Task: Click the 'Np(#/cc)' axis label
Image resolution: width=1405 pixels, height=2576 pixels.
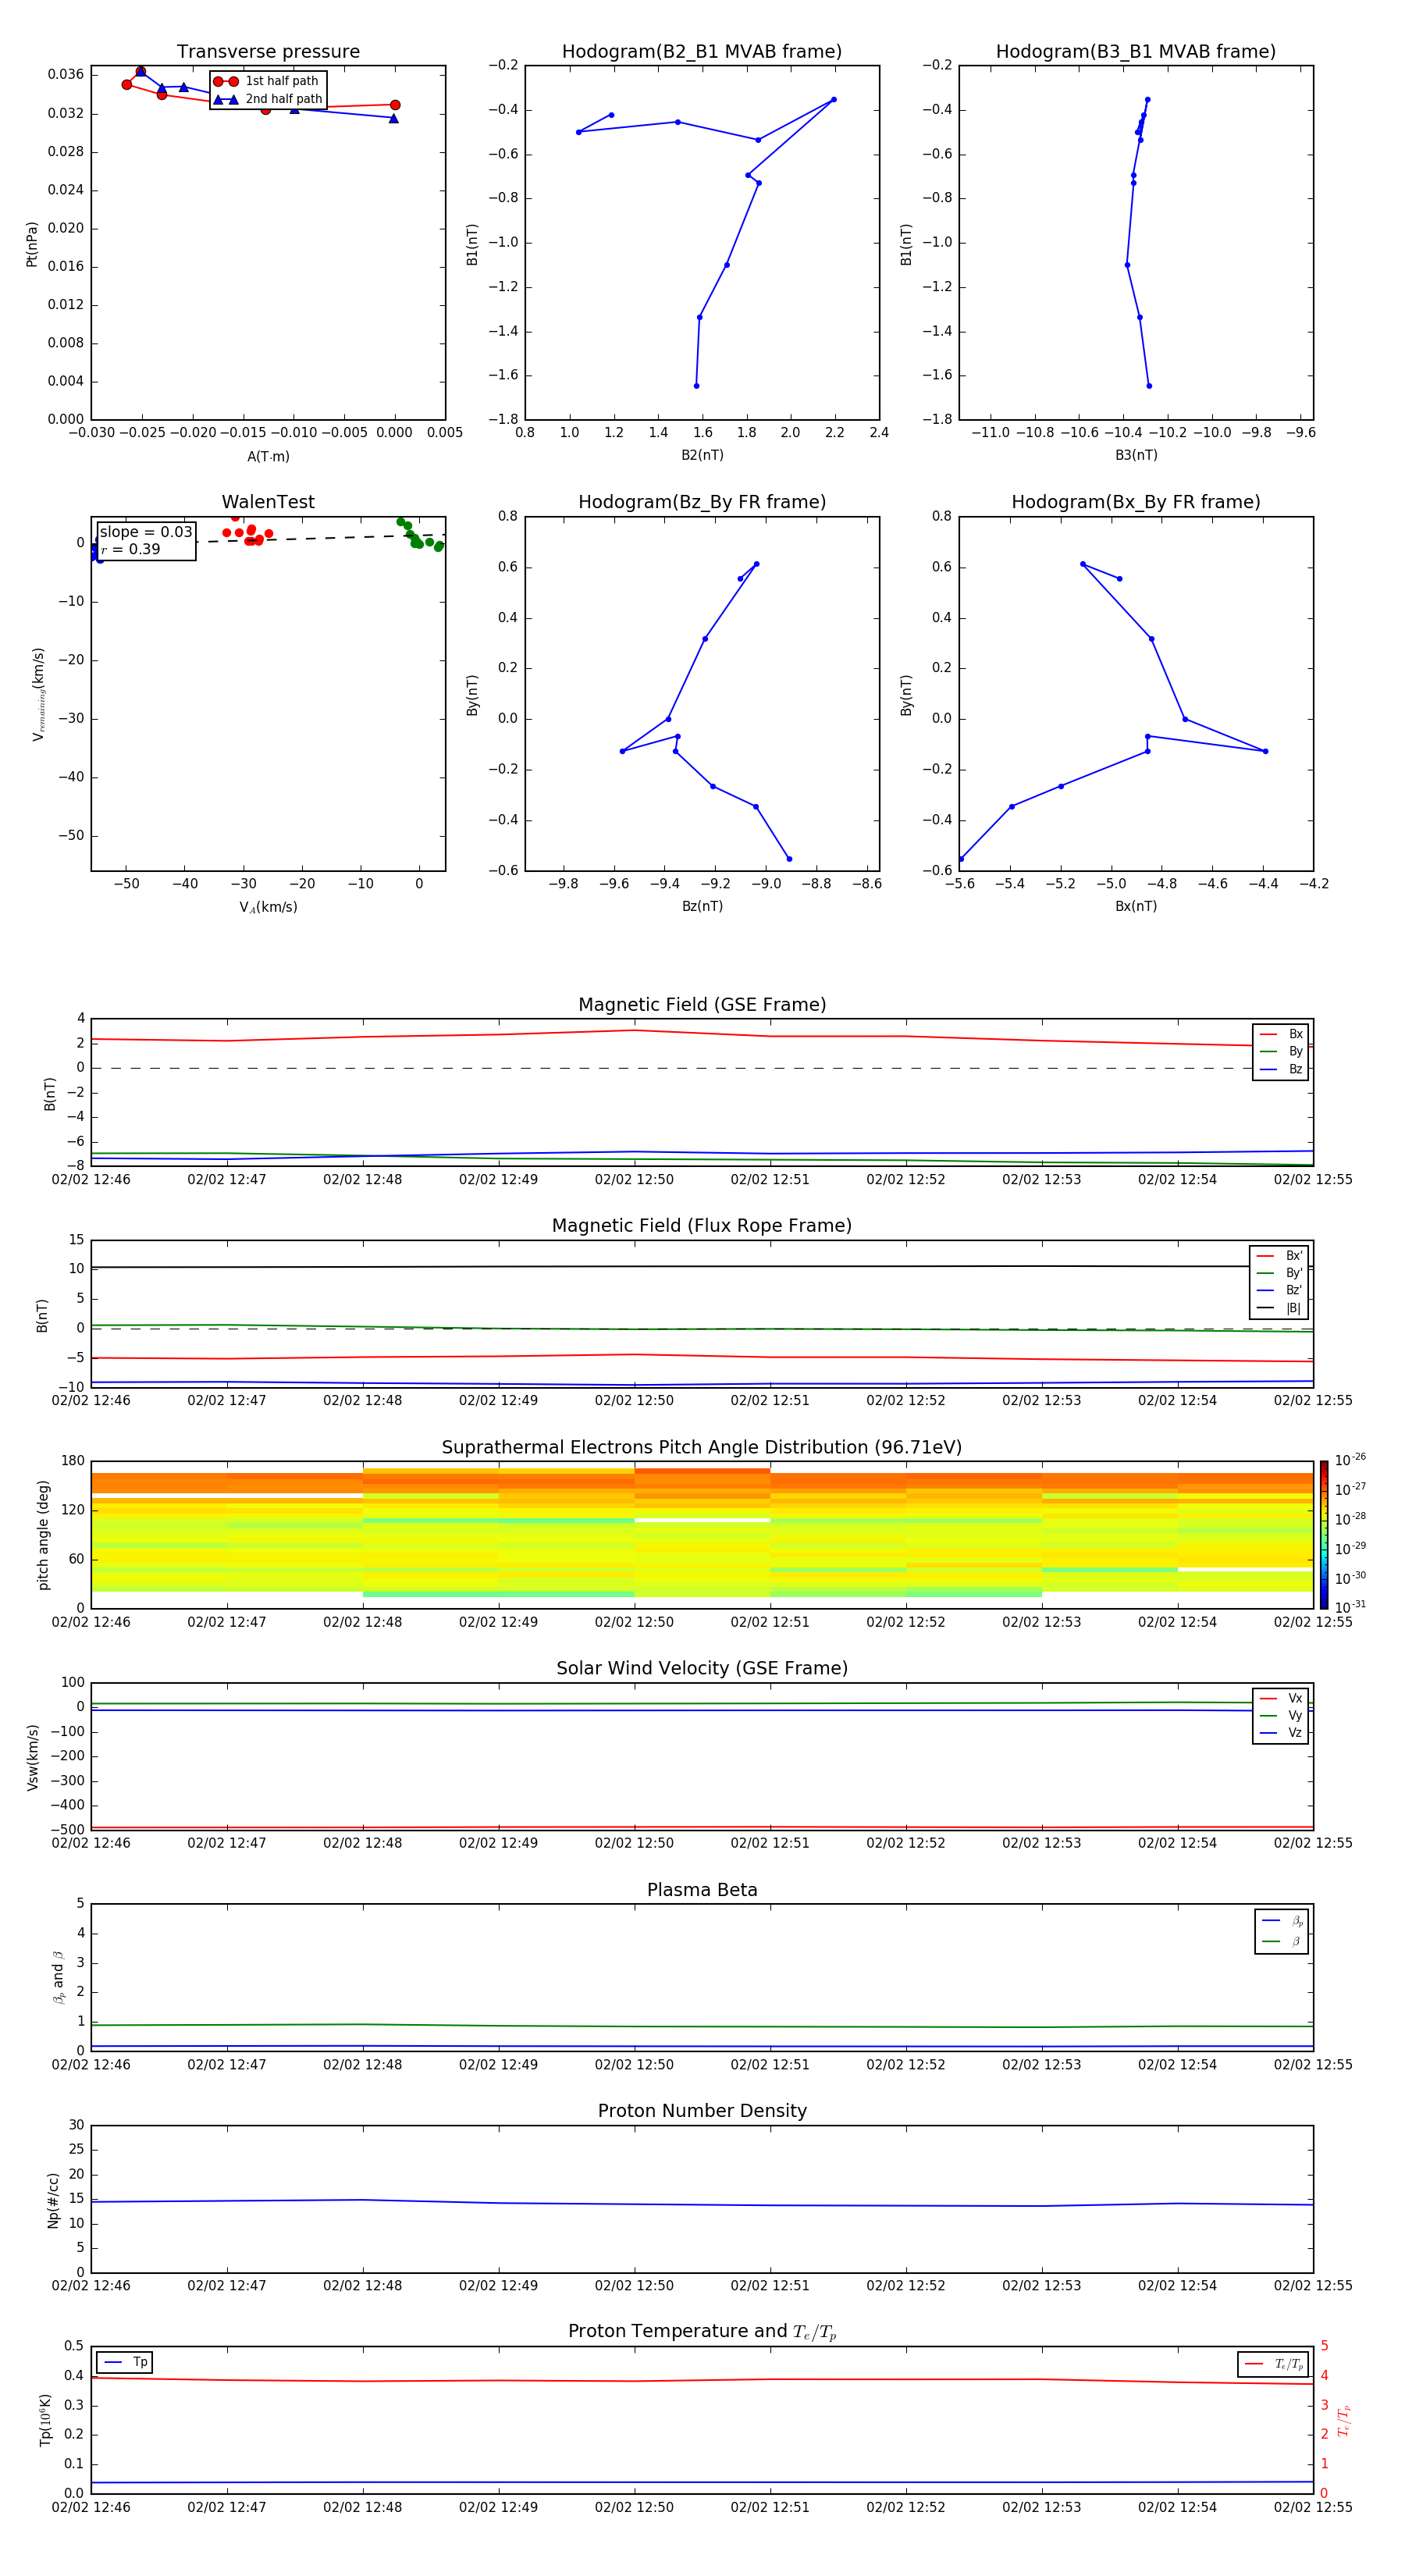Action: coord(53,2199)
